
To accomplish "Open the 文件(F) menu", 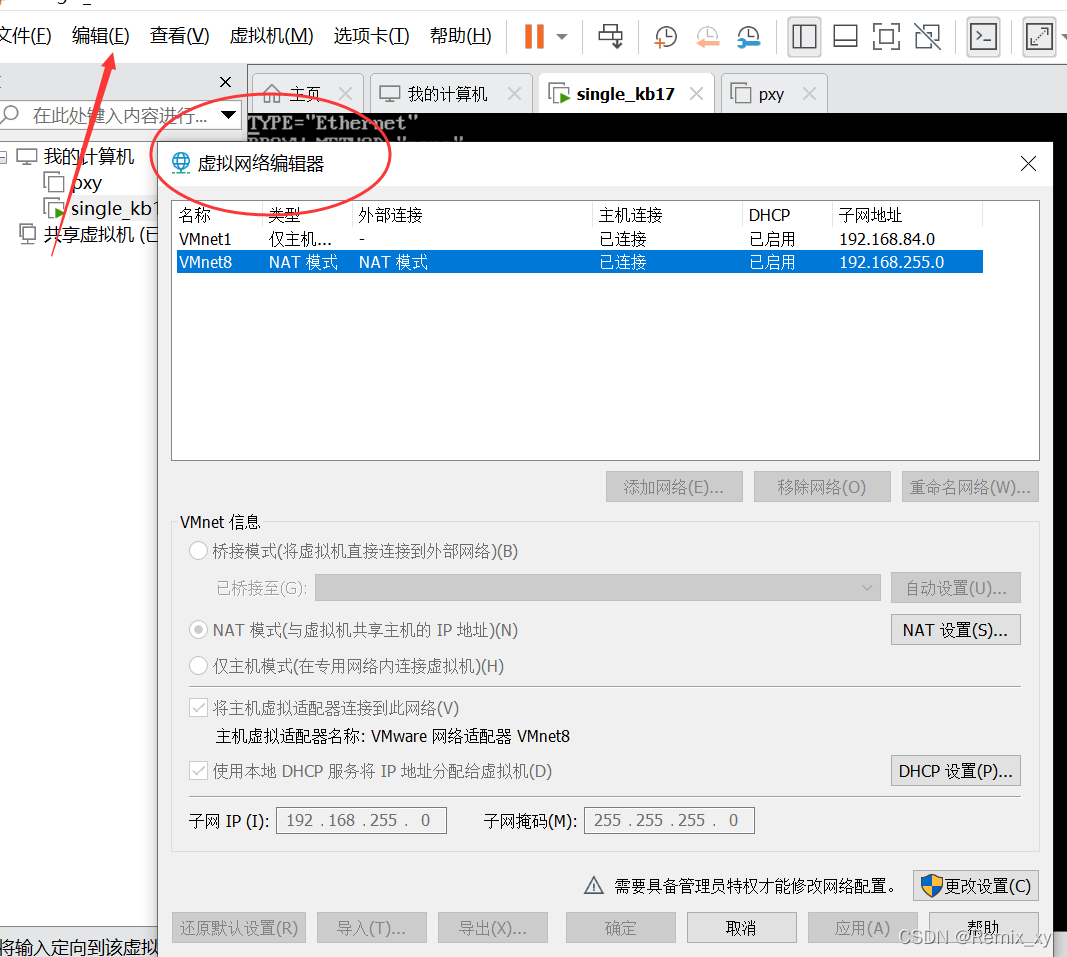I will click(24, 35).
